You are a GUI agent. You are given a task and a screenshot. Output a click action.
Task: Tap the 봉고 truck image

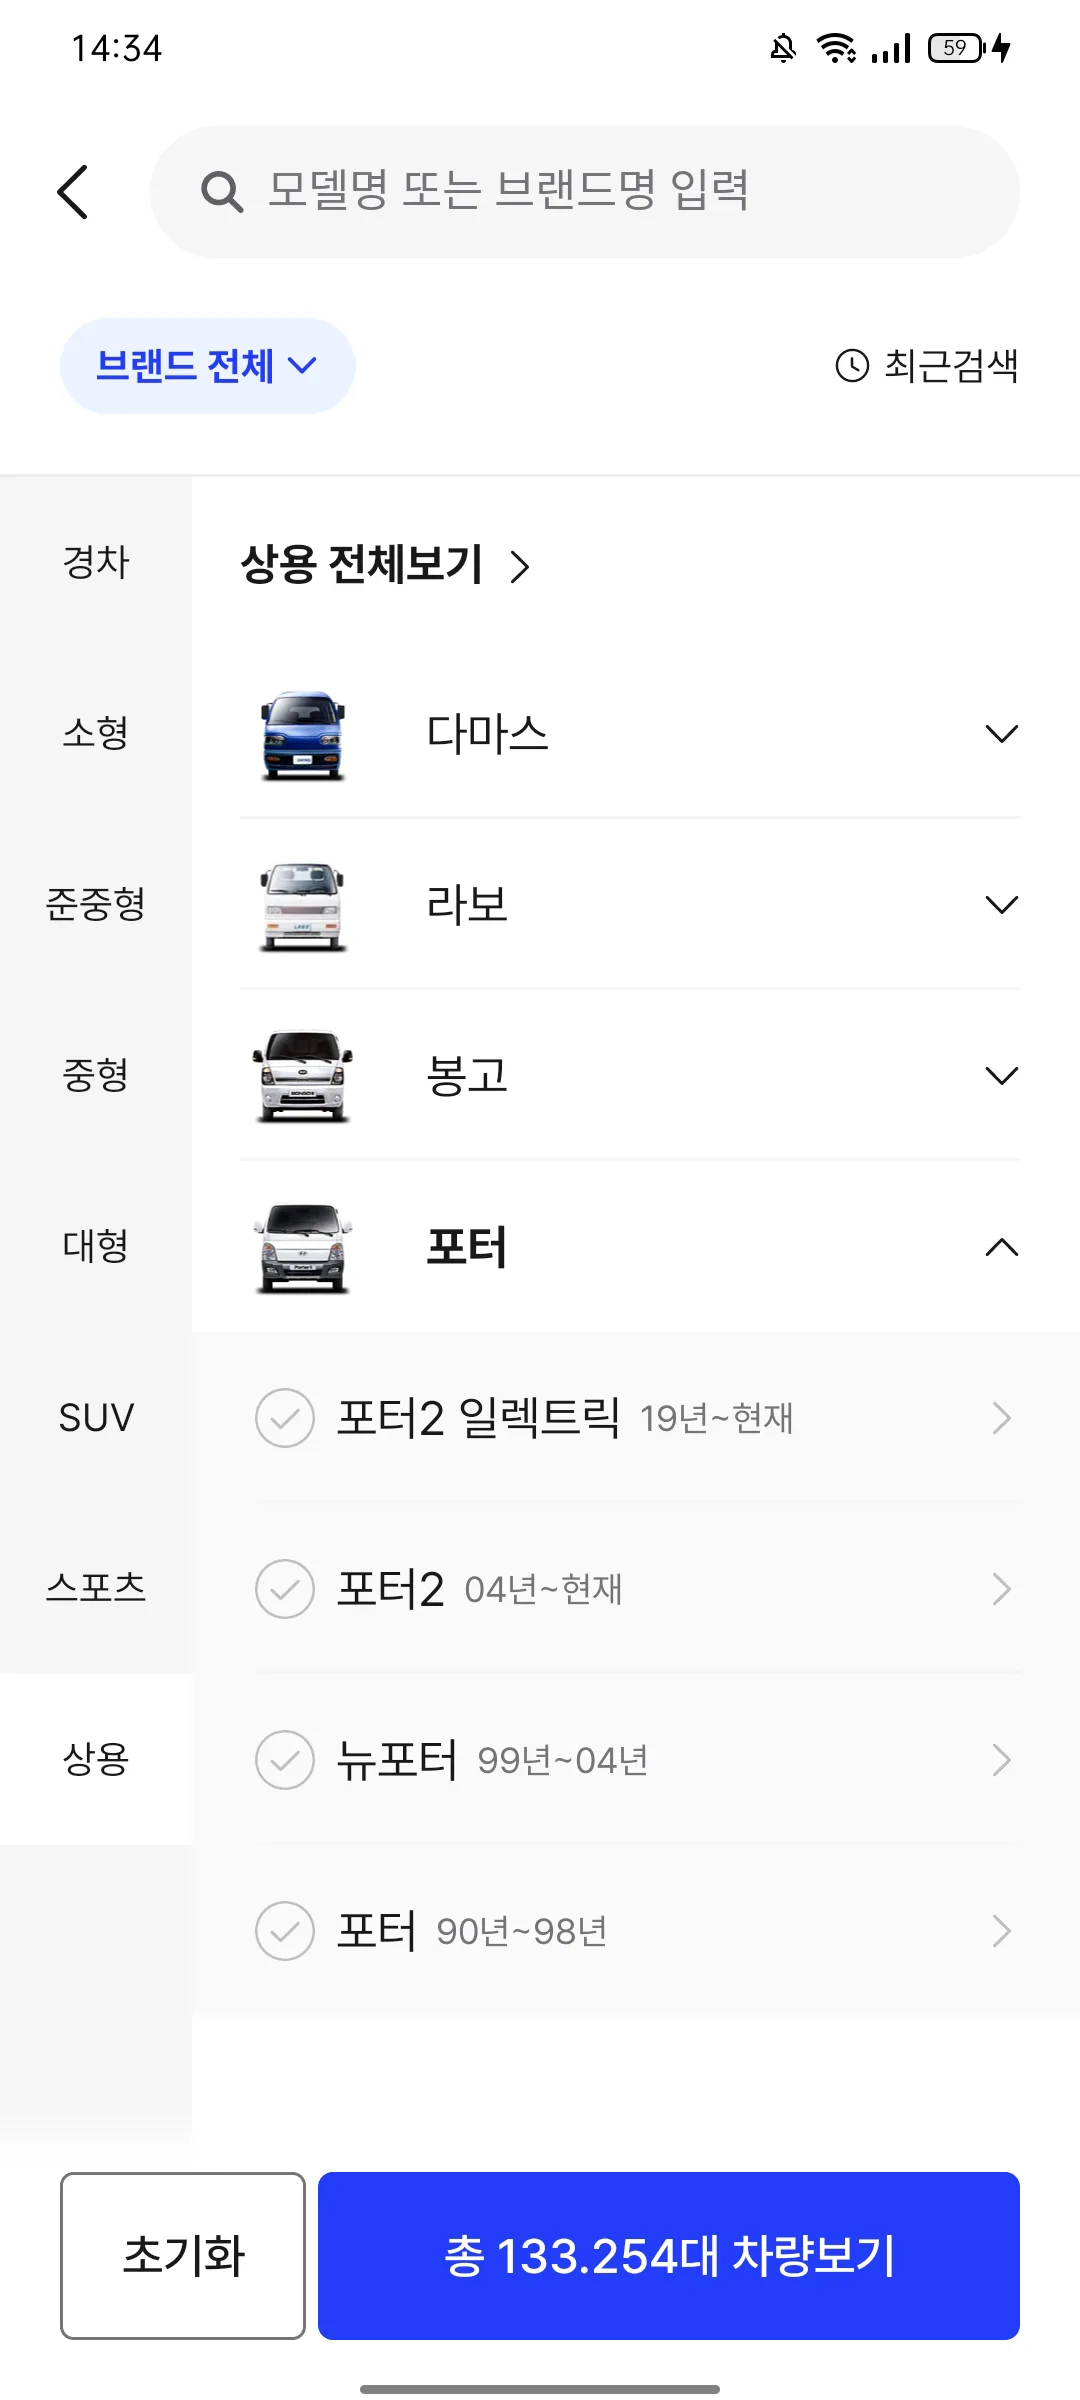click(303, 1076)
